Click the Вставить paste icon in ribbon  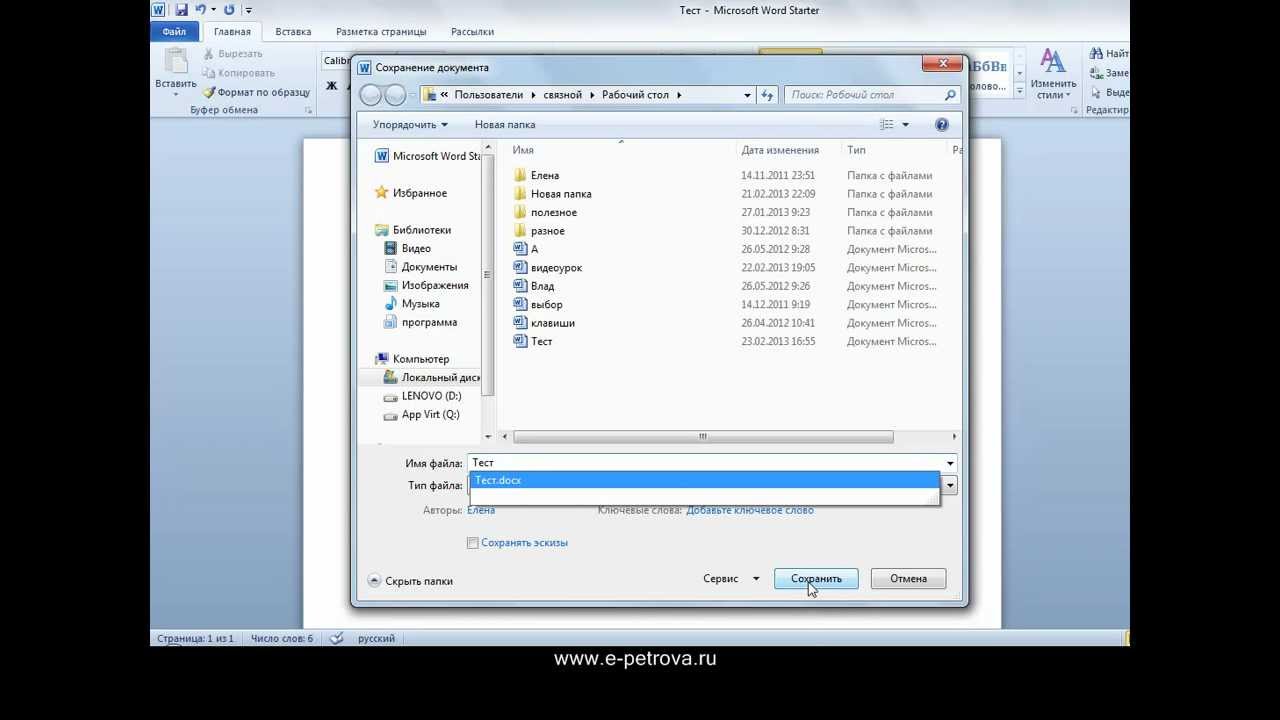pyautogui.click(x=176, y=61)
